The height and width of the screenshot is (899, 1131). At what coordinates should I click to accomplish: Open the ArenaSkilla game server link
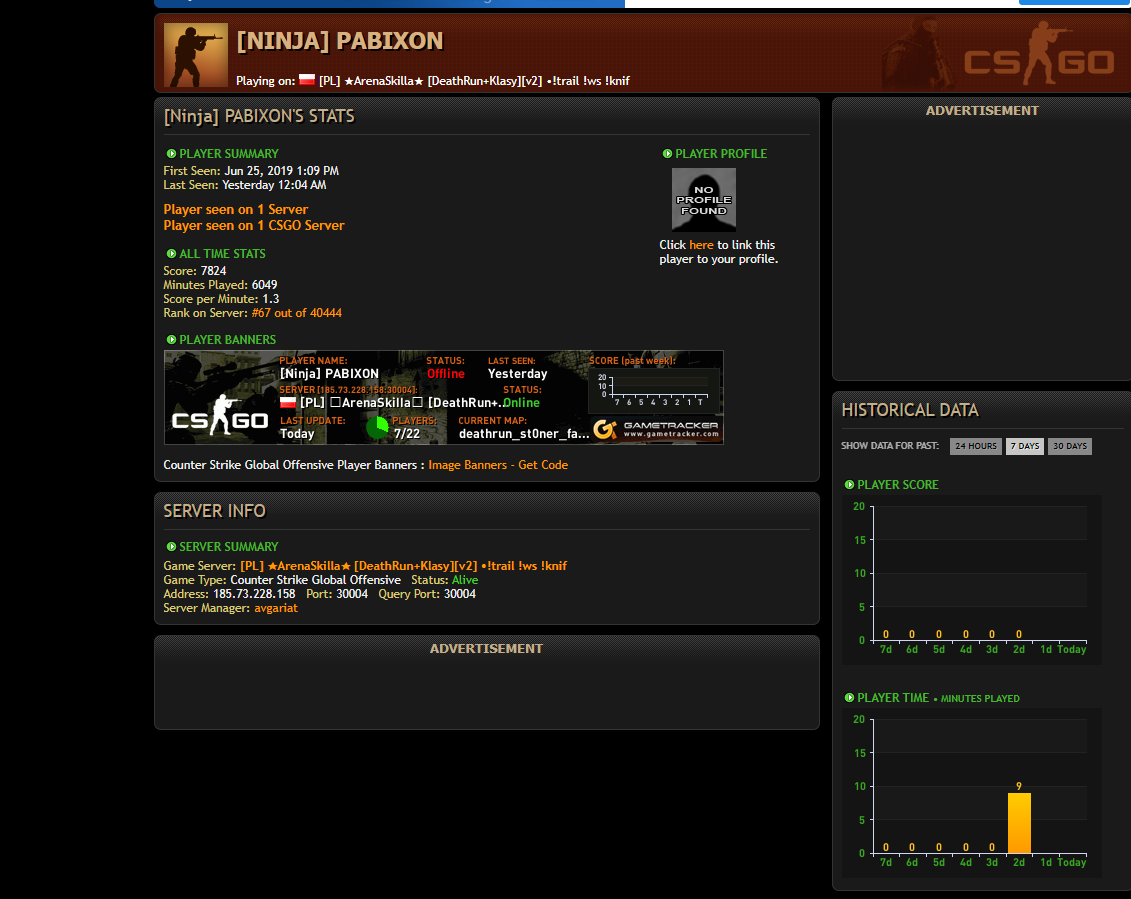click(x=403, y=566)
